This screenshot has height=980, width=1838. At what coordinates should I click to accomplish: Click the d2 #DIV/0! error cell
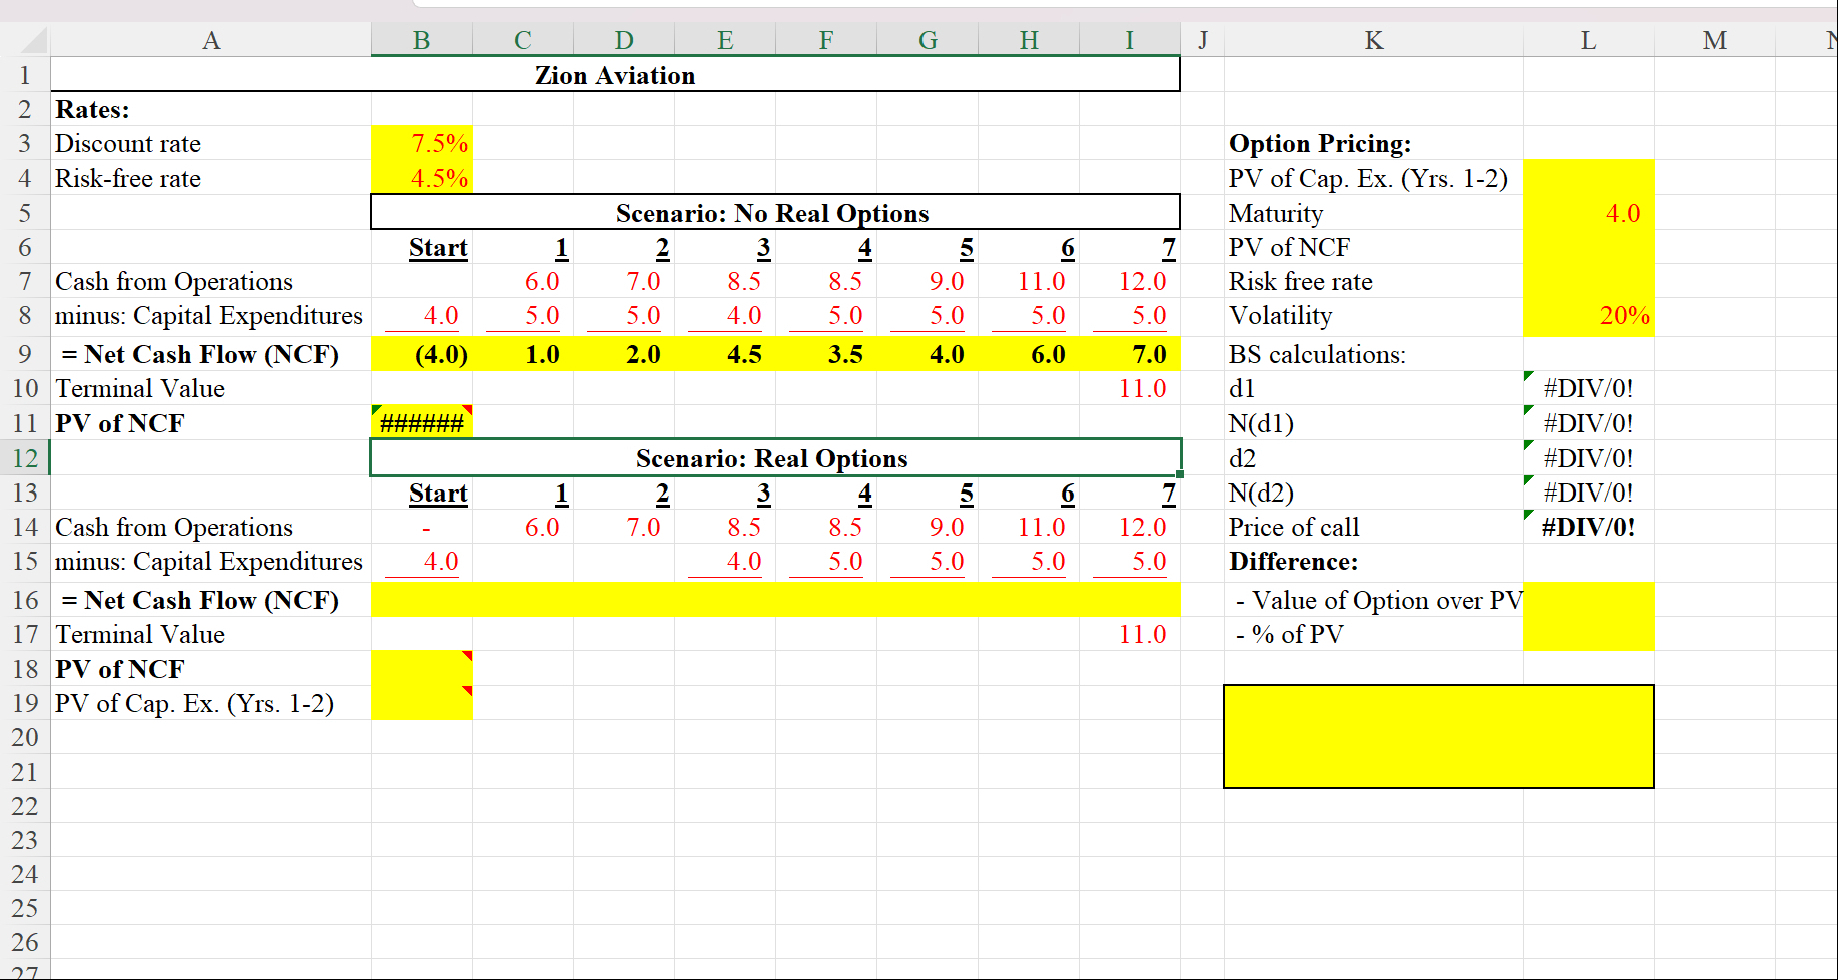click(1589, 458)
